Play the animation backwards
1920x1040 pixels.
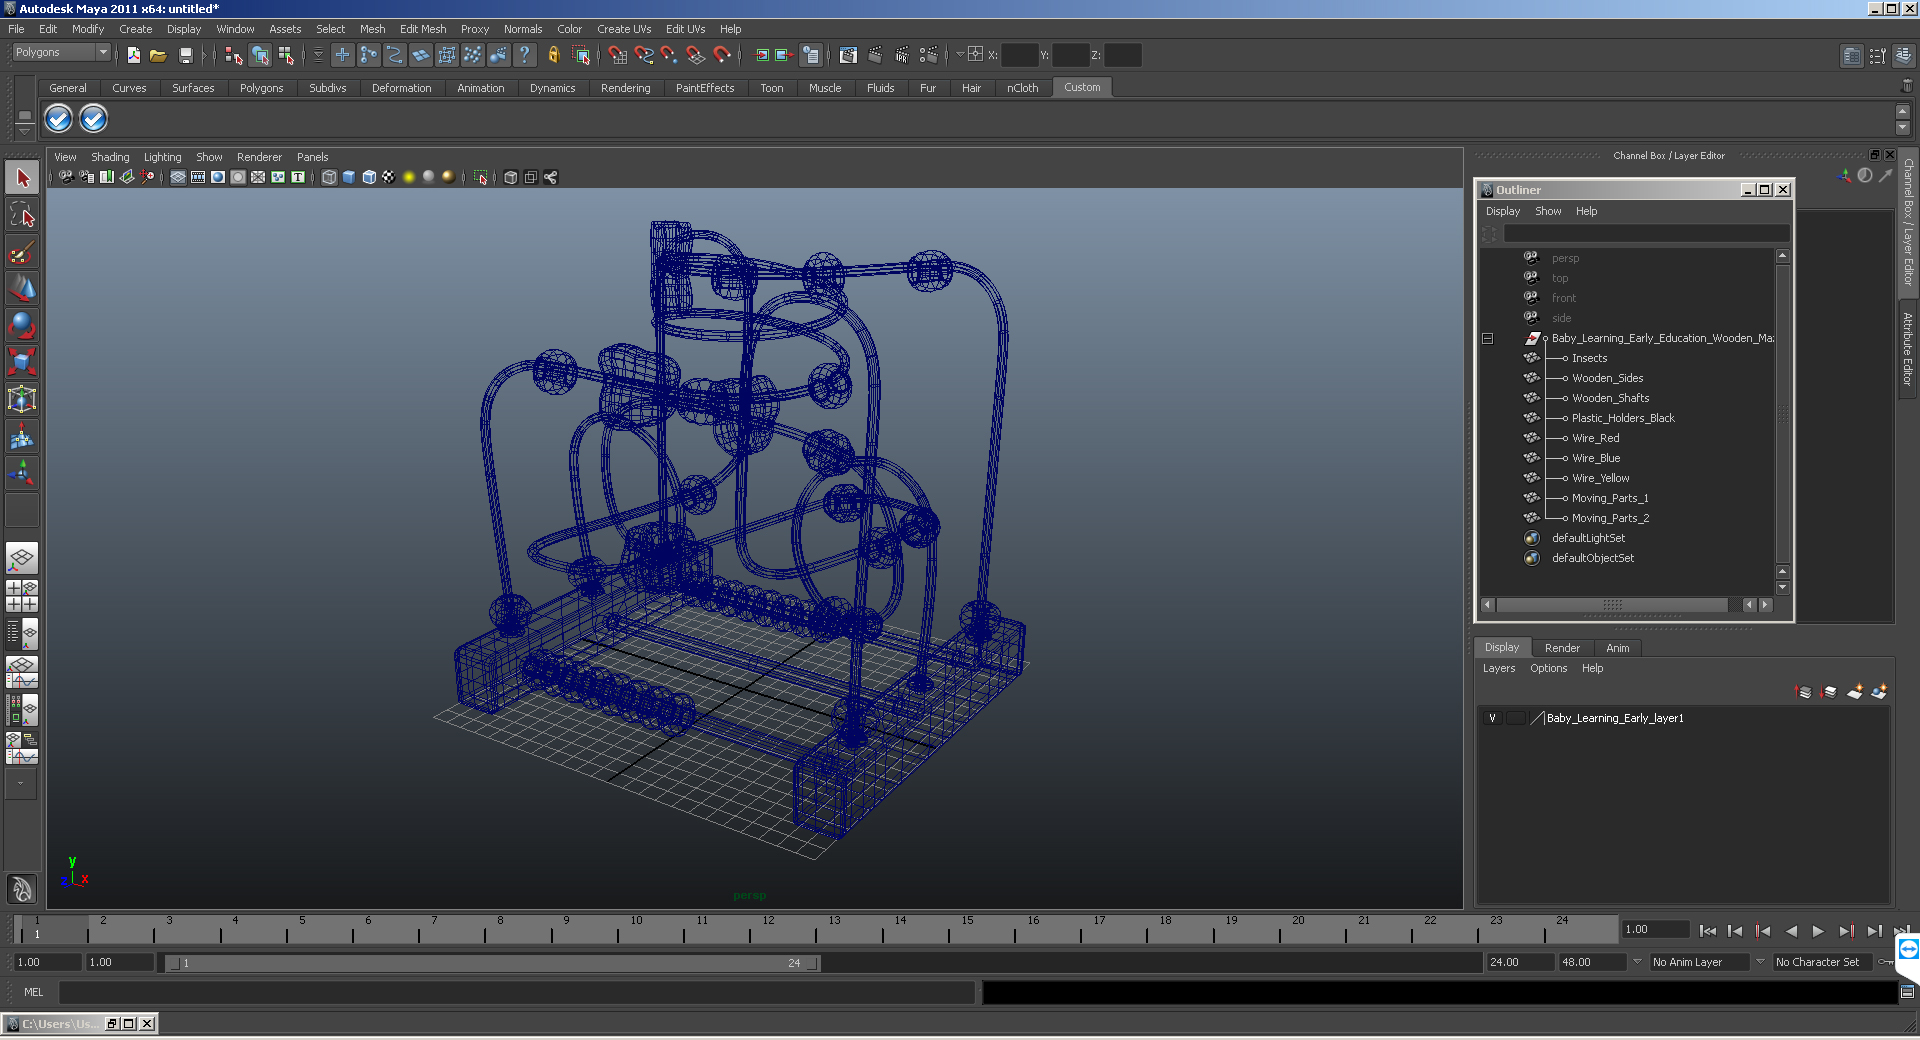1791,931
